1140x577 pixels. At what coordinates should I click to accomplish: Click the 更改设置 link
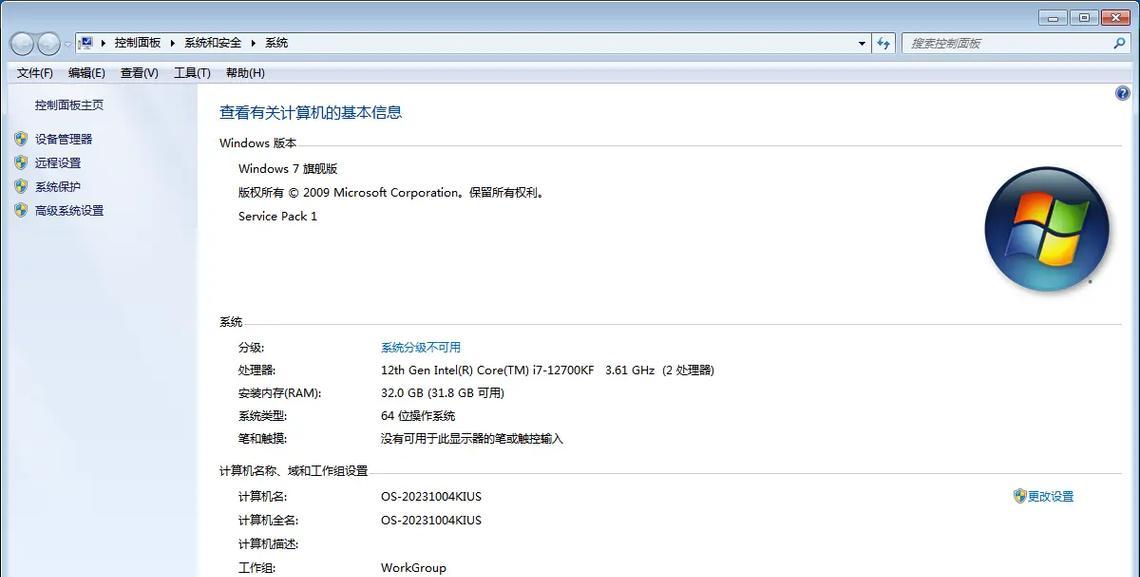point(1051,496)
